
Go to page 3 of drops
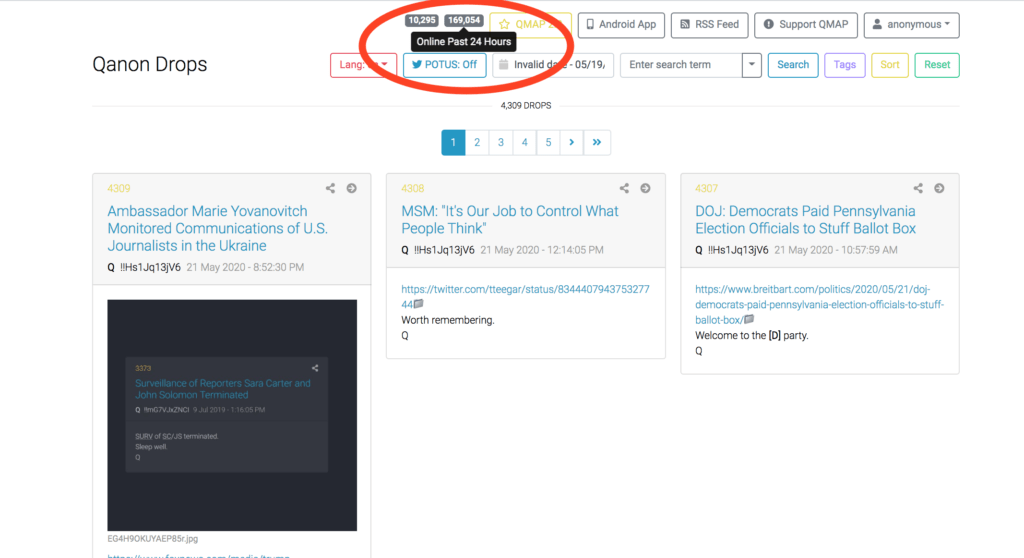pos(501,143)
